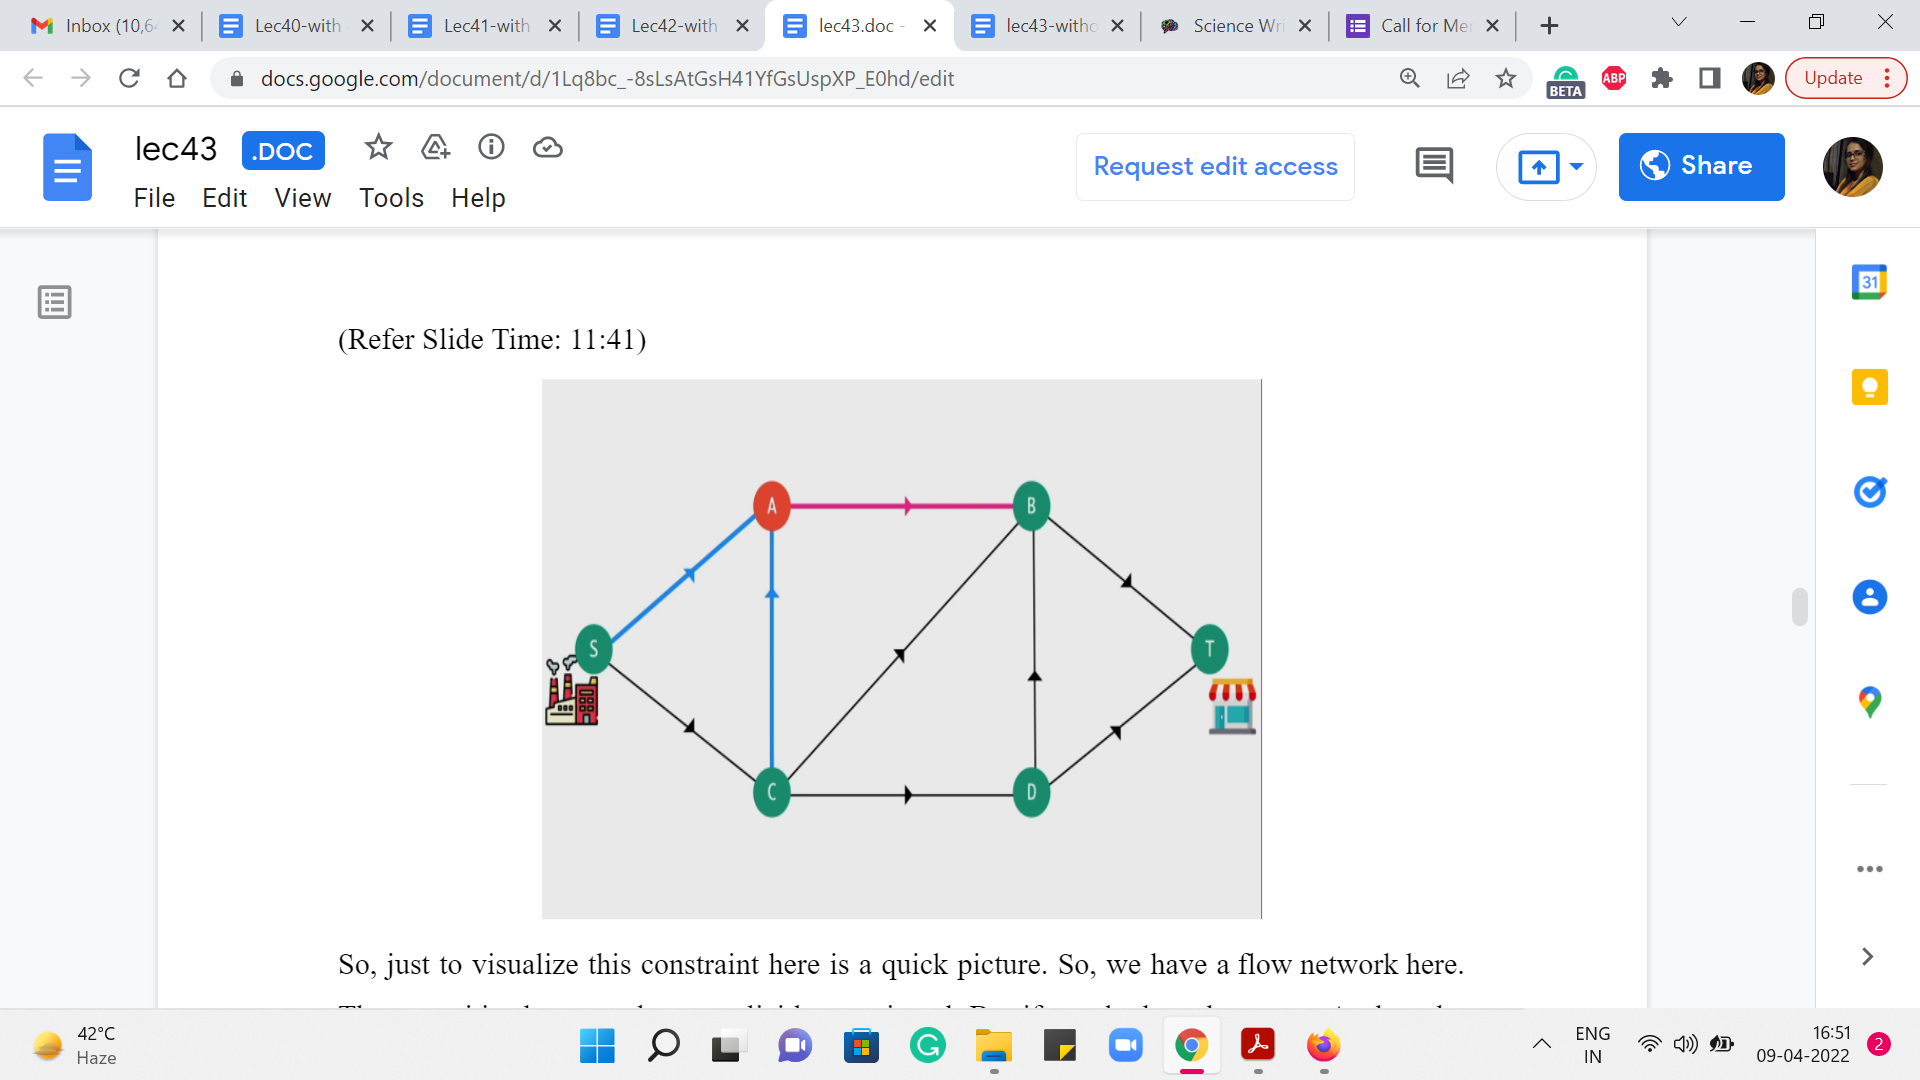Click Request edit access button

pos(1215,166)
